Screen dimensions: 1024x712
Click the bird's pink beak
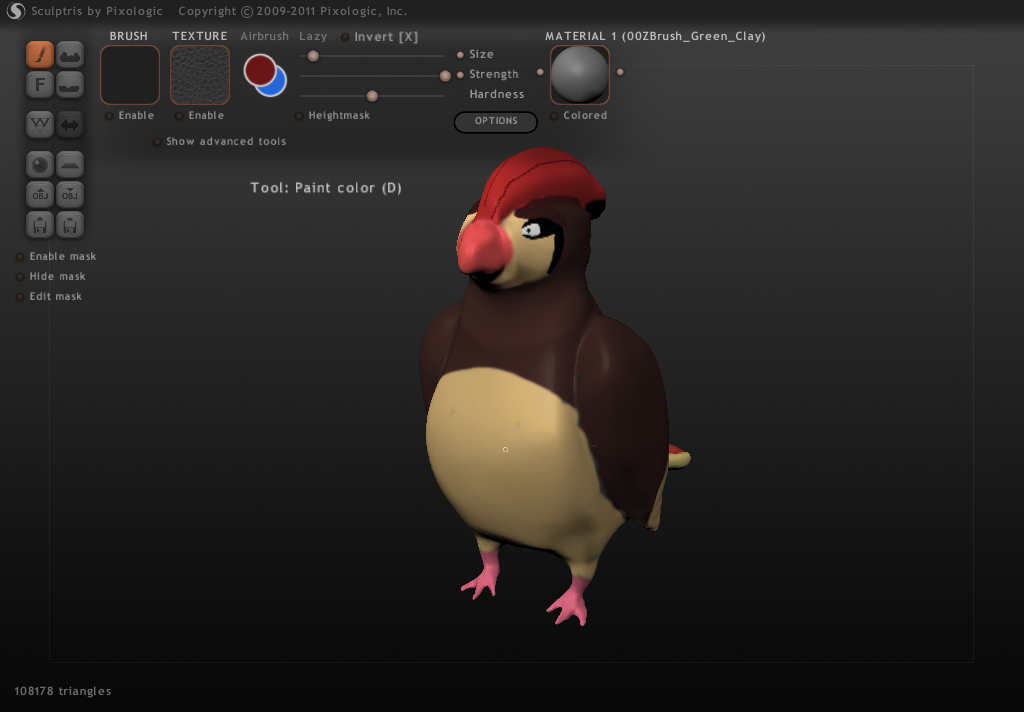pyautogui.click(x=483, y=248)
